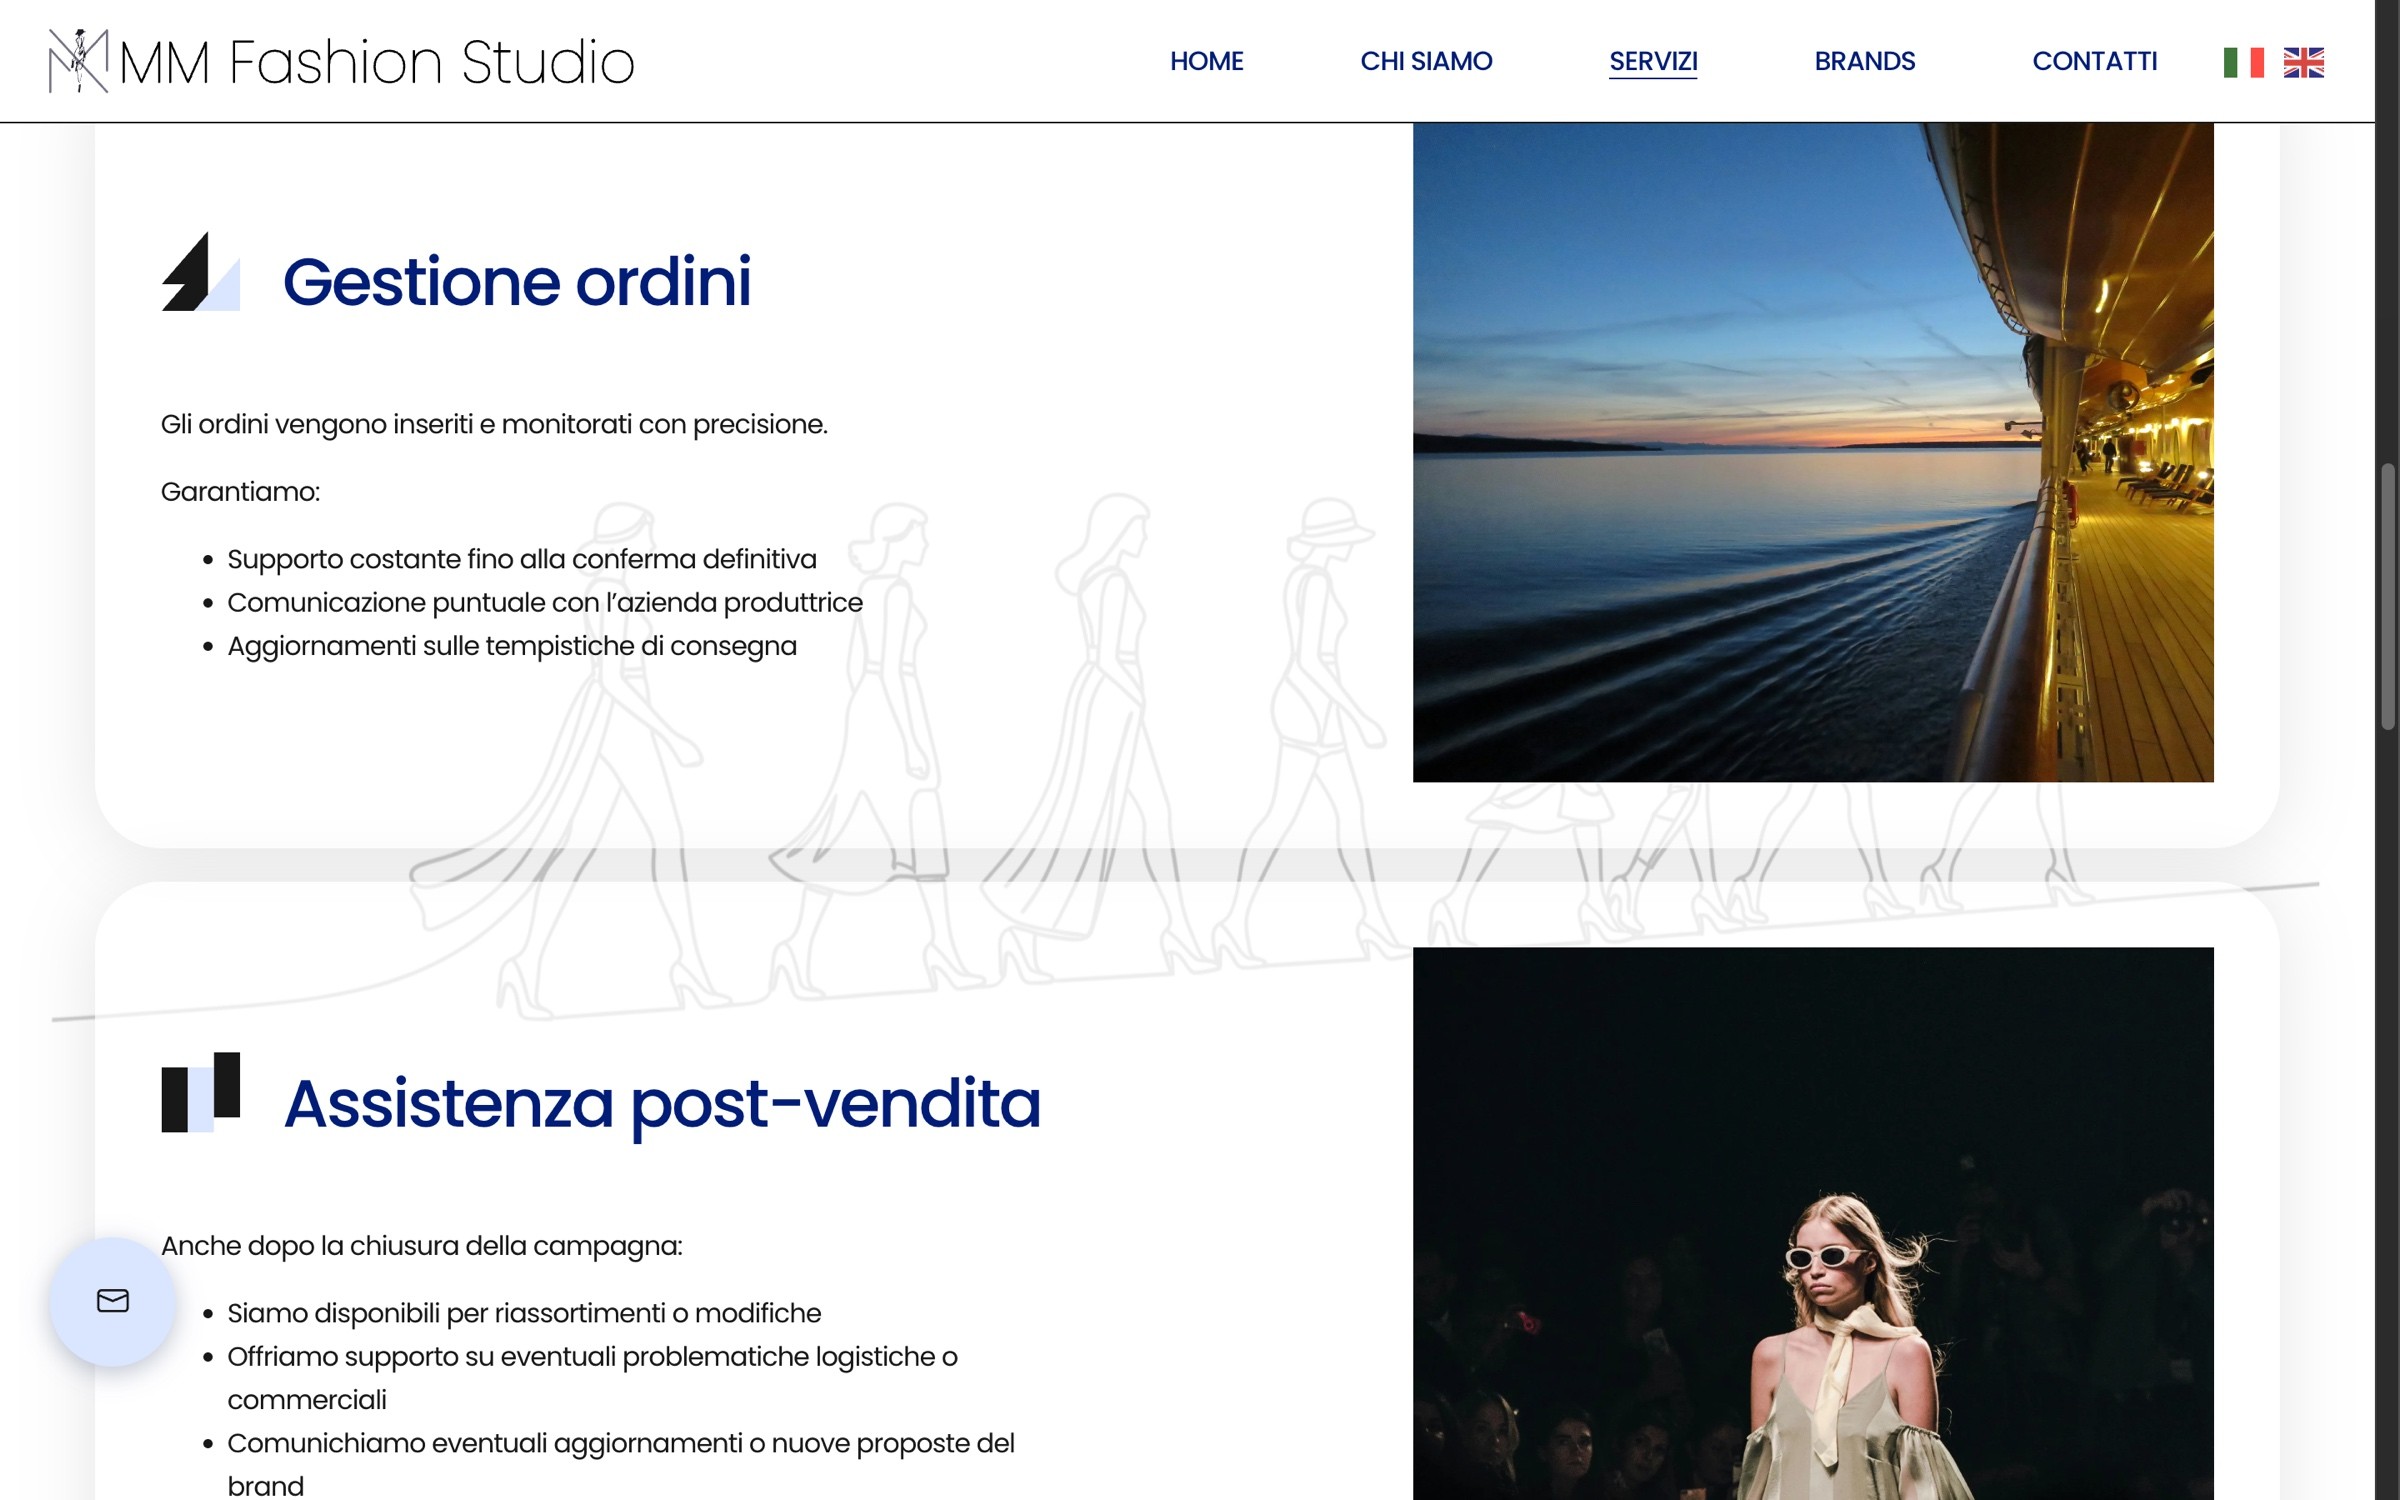
Task: Click the MM Fashion Studio title text
Action: (x=376, y=63)
